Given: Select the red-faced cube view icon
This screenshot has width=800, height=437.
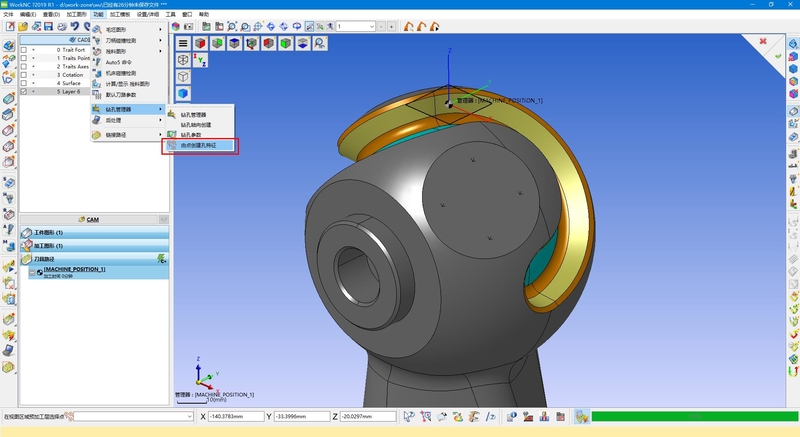Looking at the screenshot, I should coord(201,43).
